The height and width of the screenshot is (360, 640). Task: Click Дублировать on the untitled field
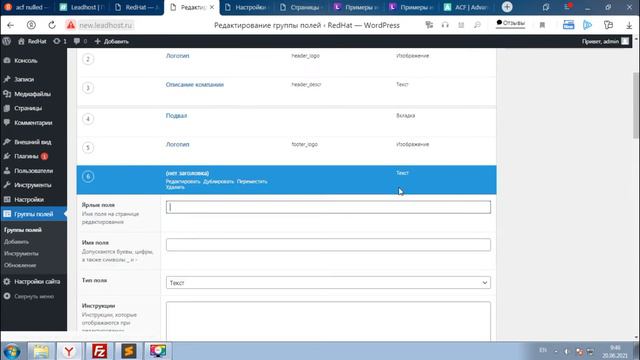[x=218, y=181]
